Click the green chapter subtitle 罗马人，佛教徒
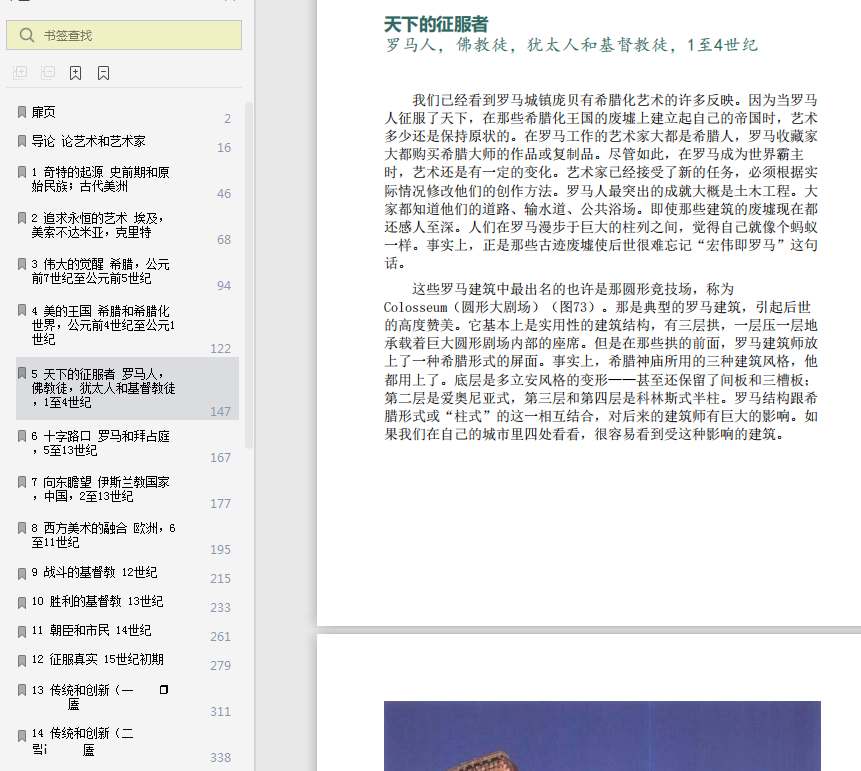The image size is (861, 771). [x=571, y=45]
